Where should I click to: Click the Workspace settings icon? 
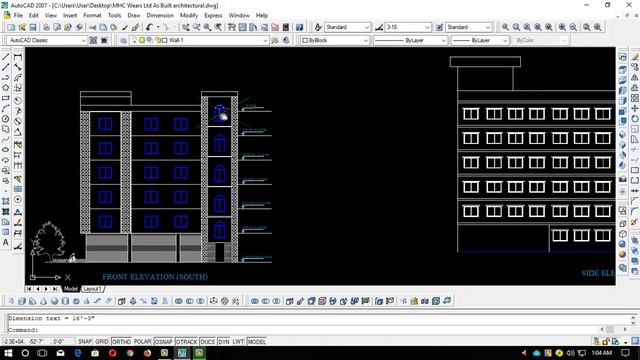click(x=93, y=40)
